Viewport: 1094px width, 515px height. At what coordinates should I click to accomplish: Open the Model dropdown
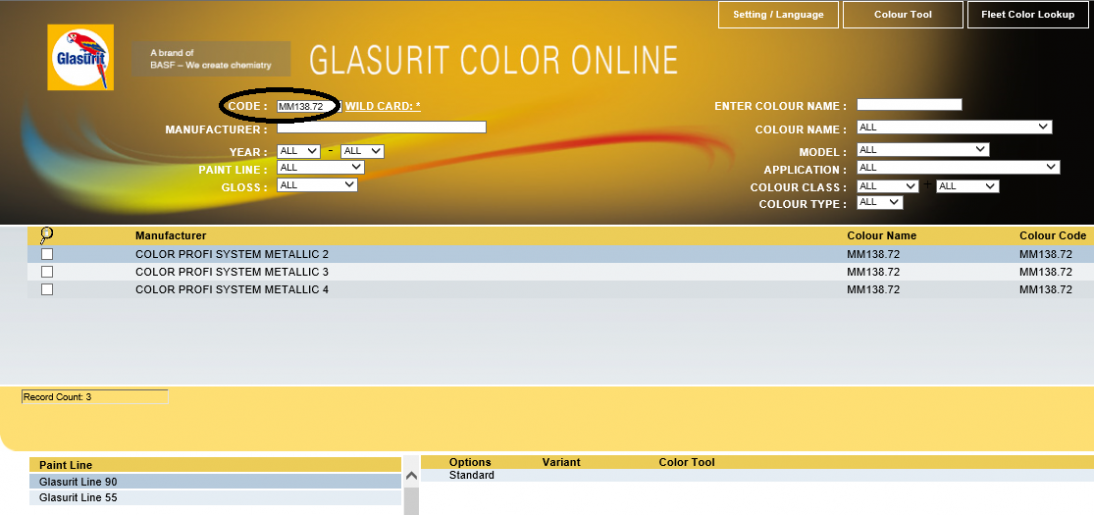coord(923,149)
